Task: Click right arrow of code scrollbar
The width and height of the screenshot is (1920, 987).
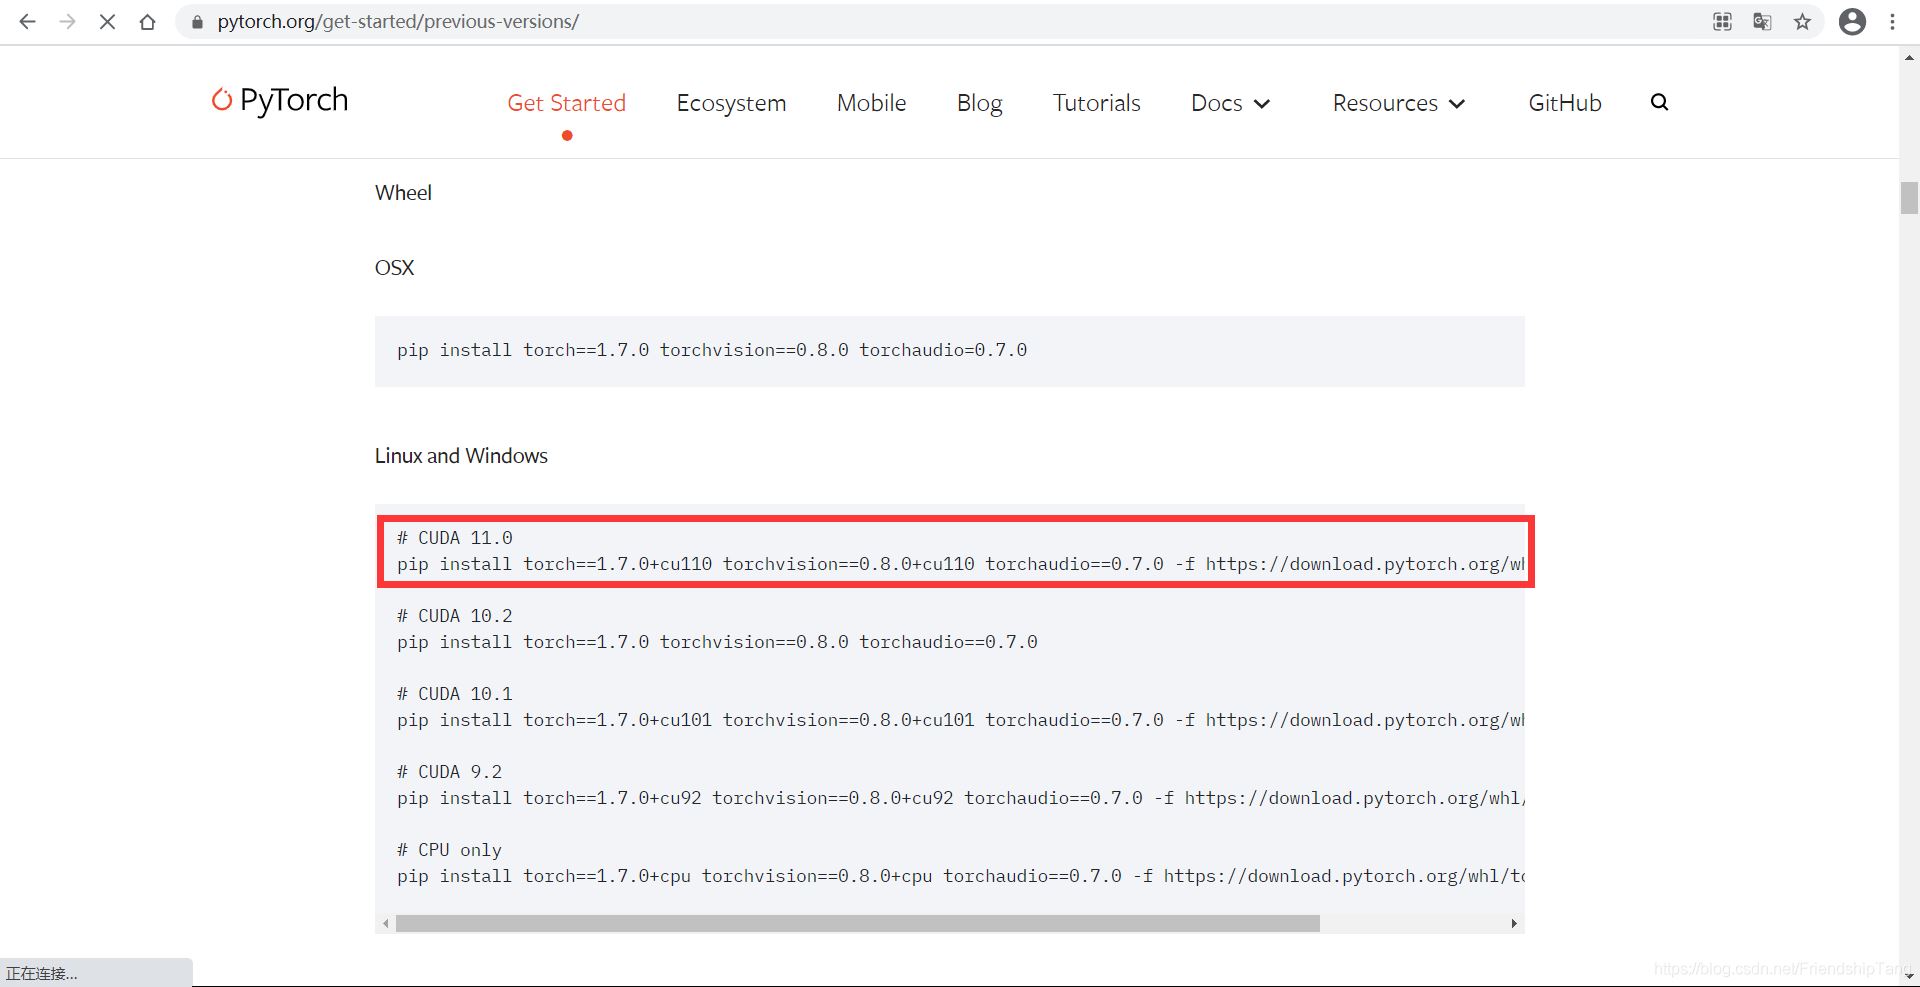Action: [x=1514, y=923]
